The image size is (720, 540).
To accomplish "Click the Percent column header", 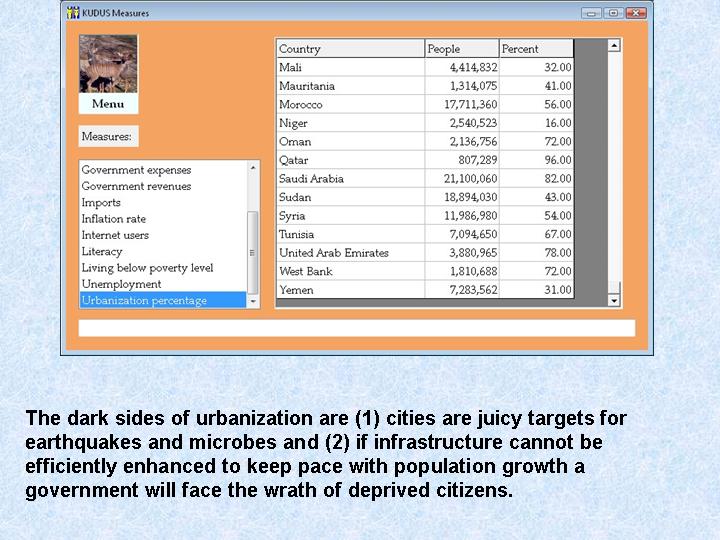I will click(x=535, y=49).
